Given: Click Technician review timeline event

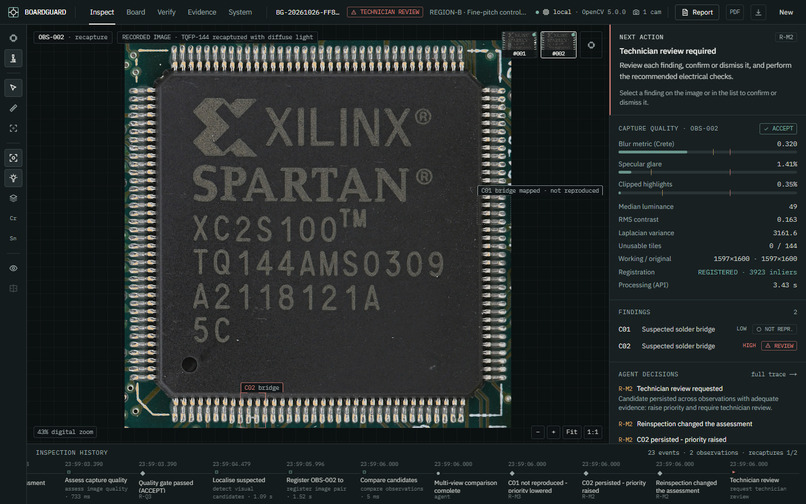Looking at the screenshot, I should tap(755, 480).
